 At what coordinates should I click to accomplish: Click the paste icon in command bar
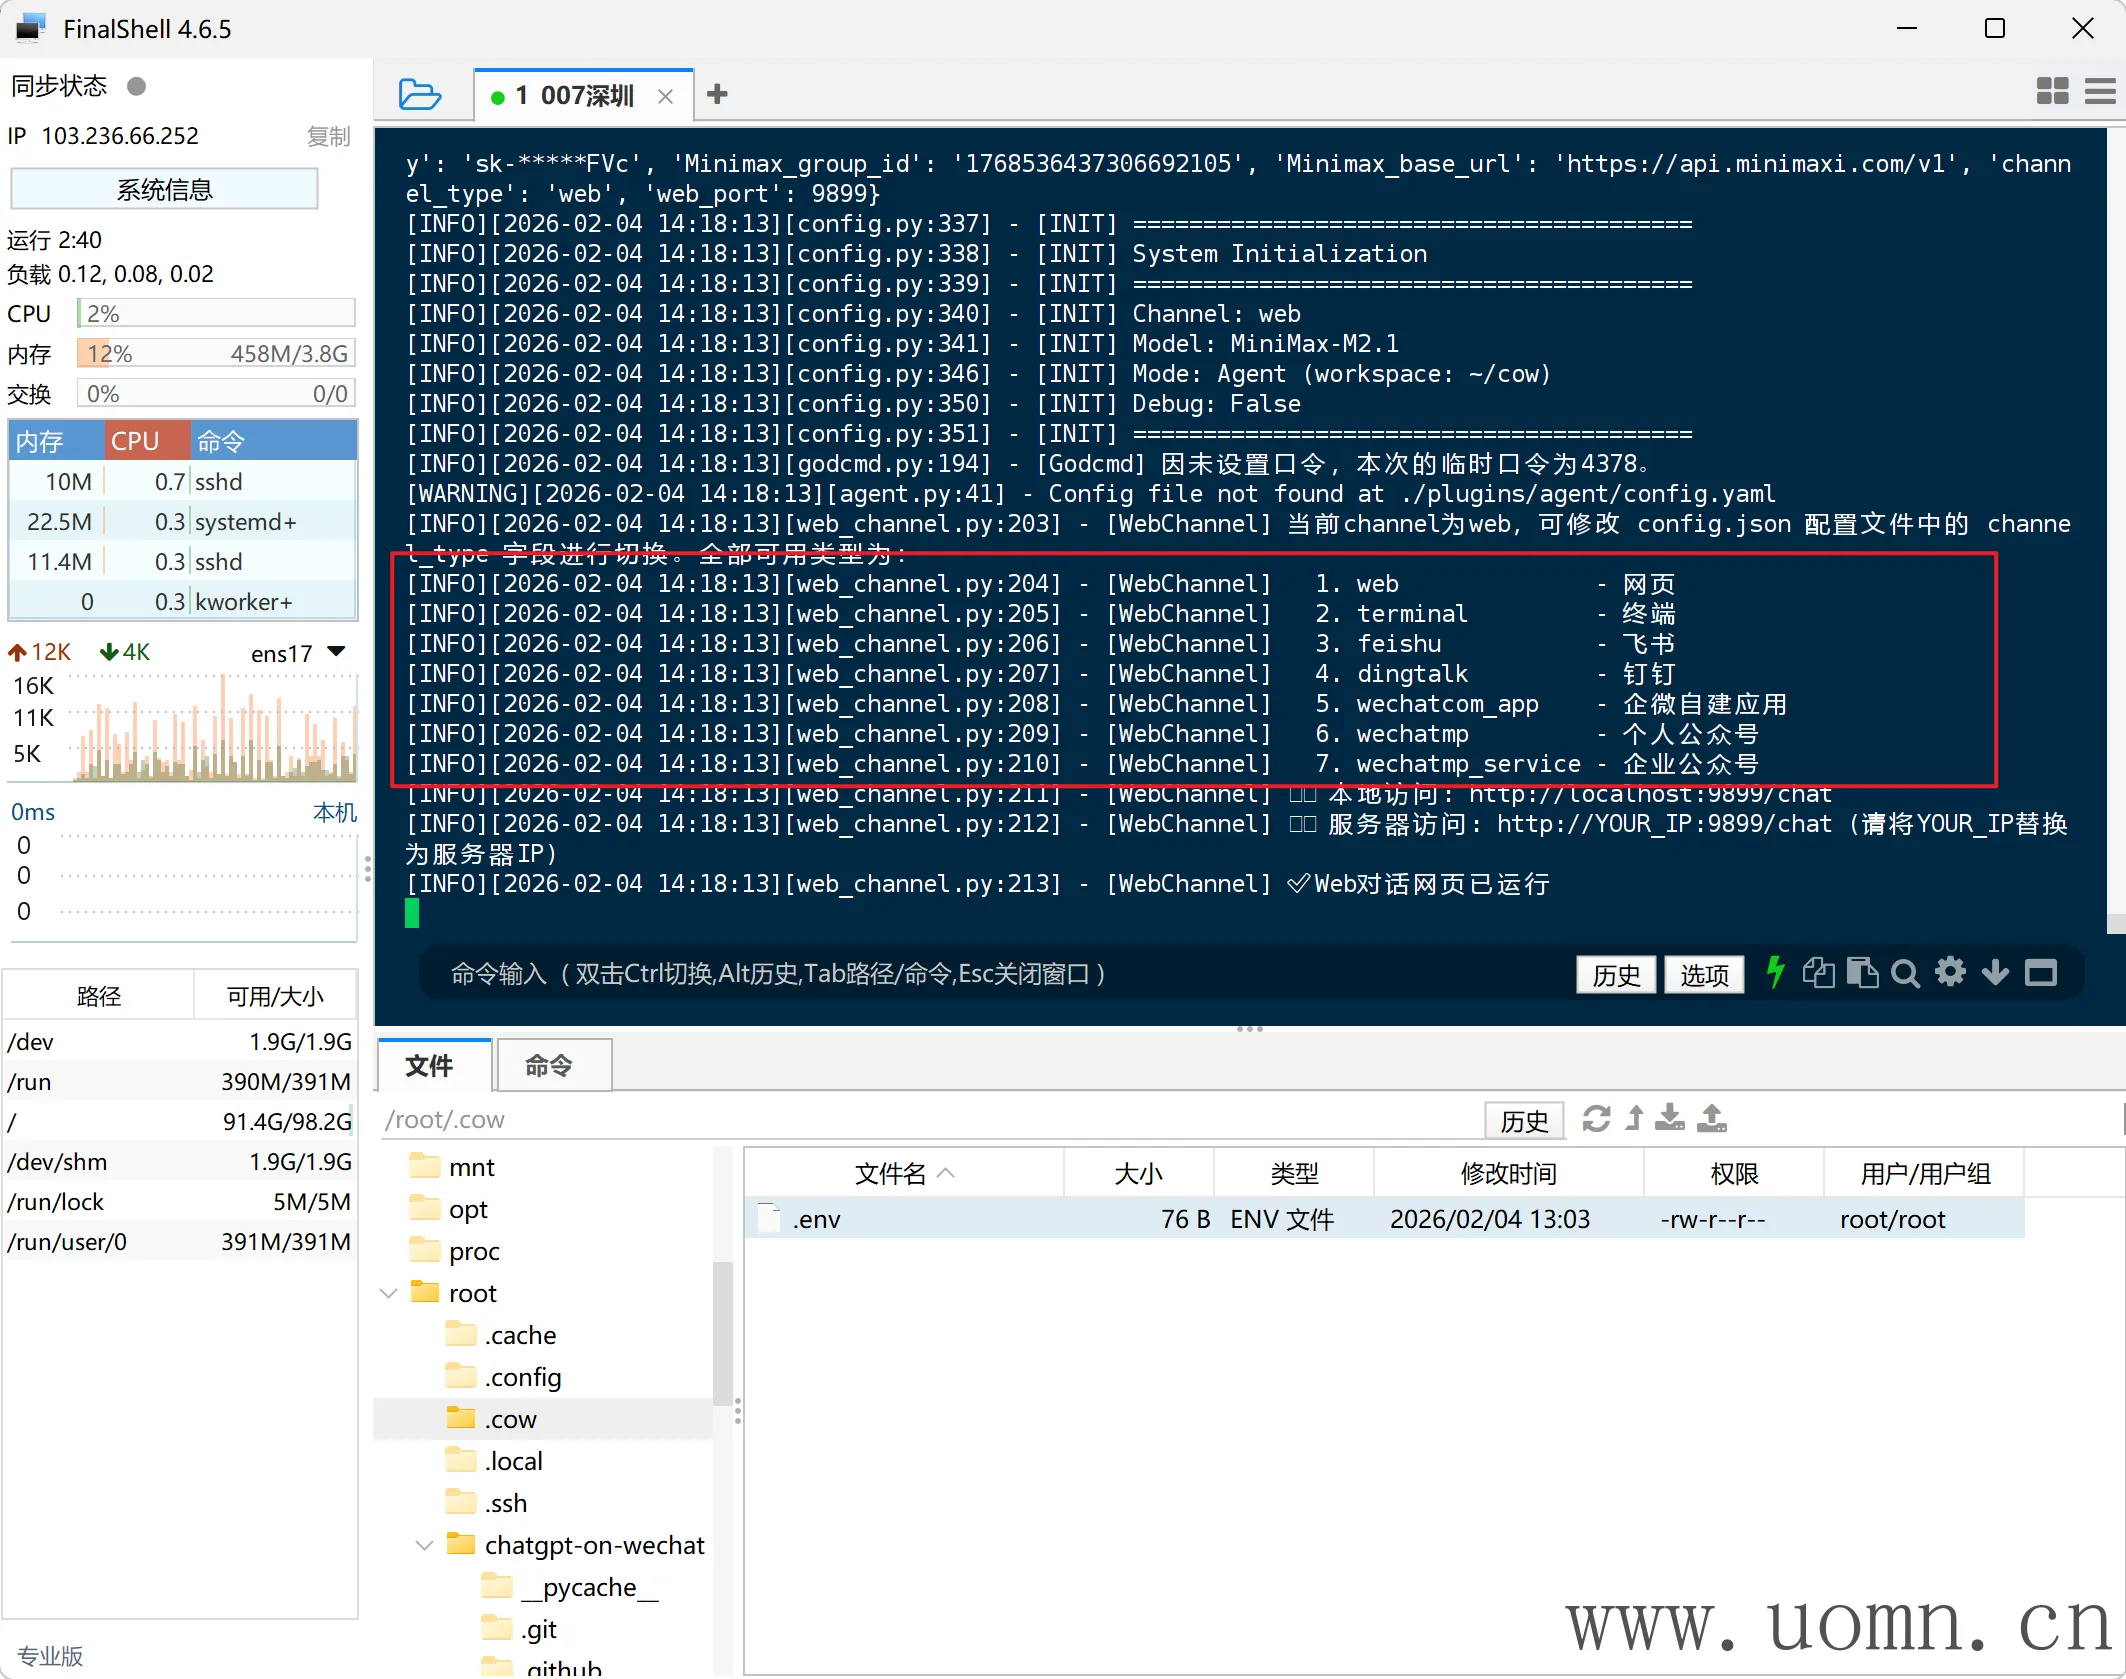point(1862,972)
